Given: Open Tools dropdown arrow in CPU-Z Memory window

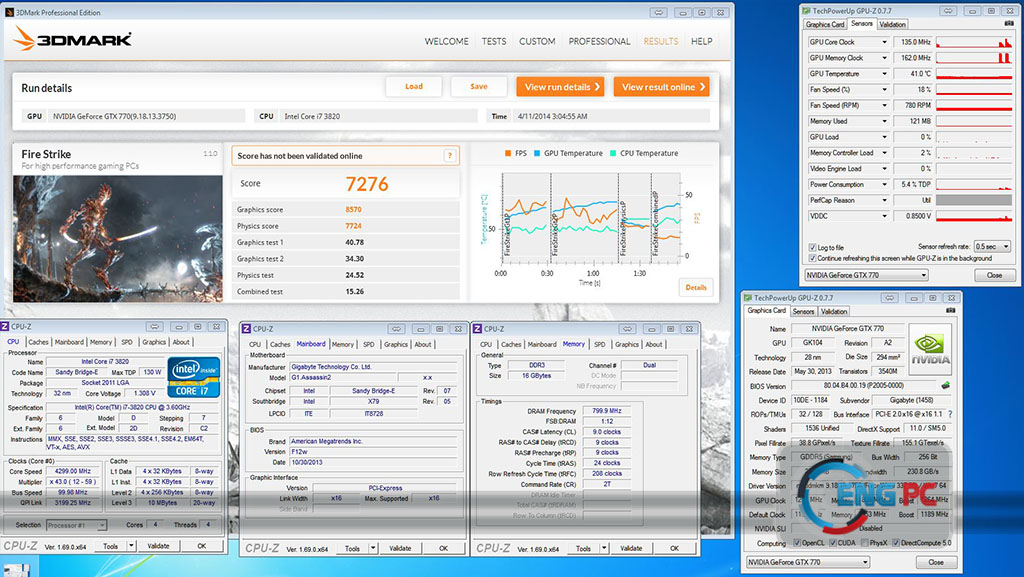Looking at the screenshot, I should click(604, 548).
